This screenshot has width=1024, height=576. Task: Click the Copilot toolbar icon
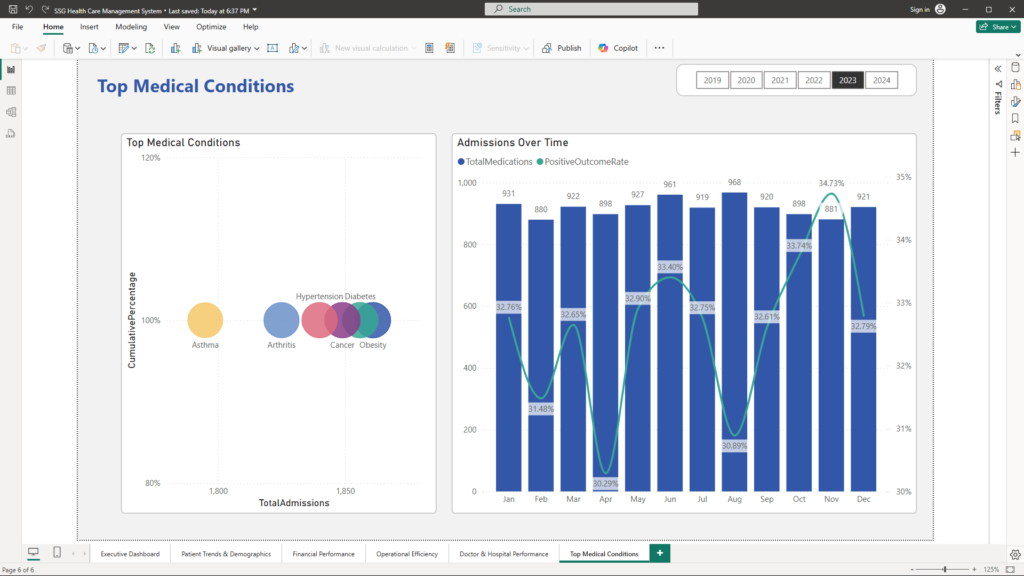click(x=618, y=48)
